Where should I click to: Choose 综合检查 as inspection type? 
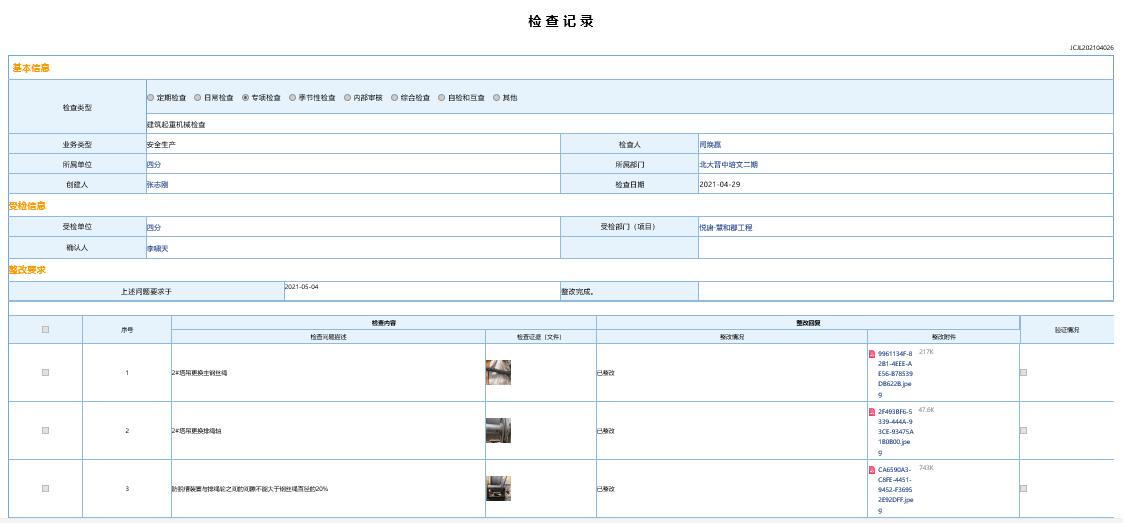395,98
